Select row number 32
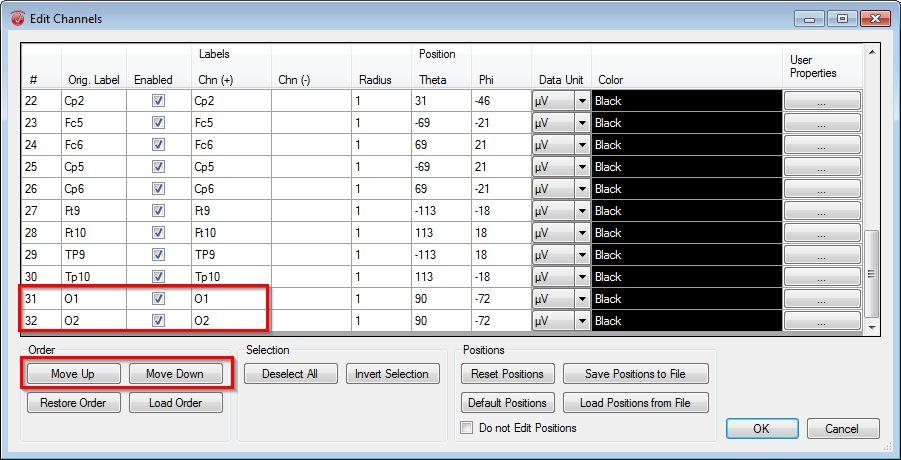901x460 pixels. (x=41, y=320)
